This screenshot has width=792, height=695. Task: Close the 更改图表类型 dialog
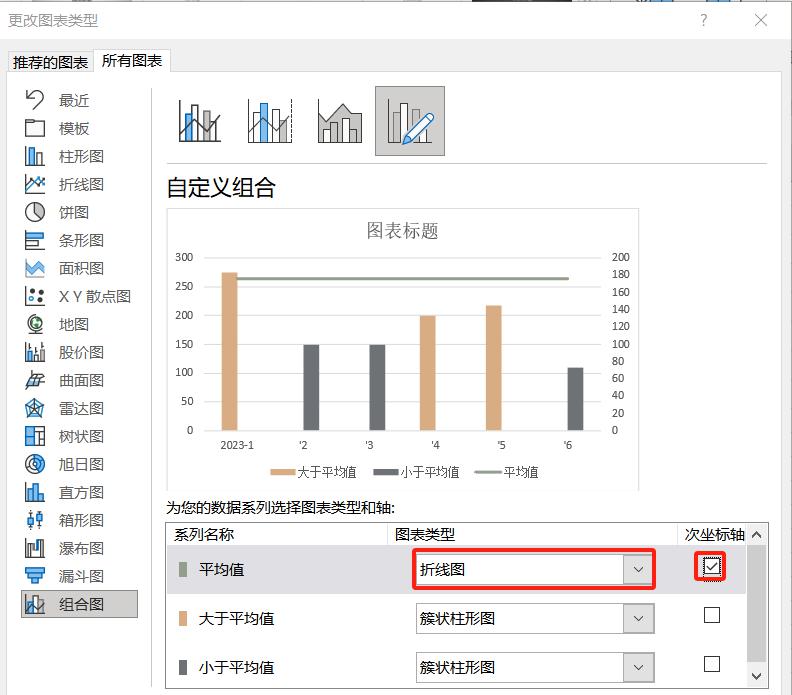(761, 20)
